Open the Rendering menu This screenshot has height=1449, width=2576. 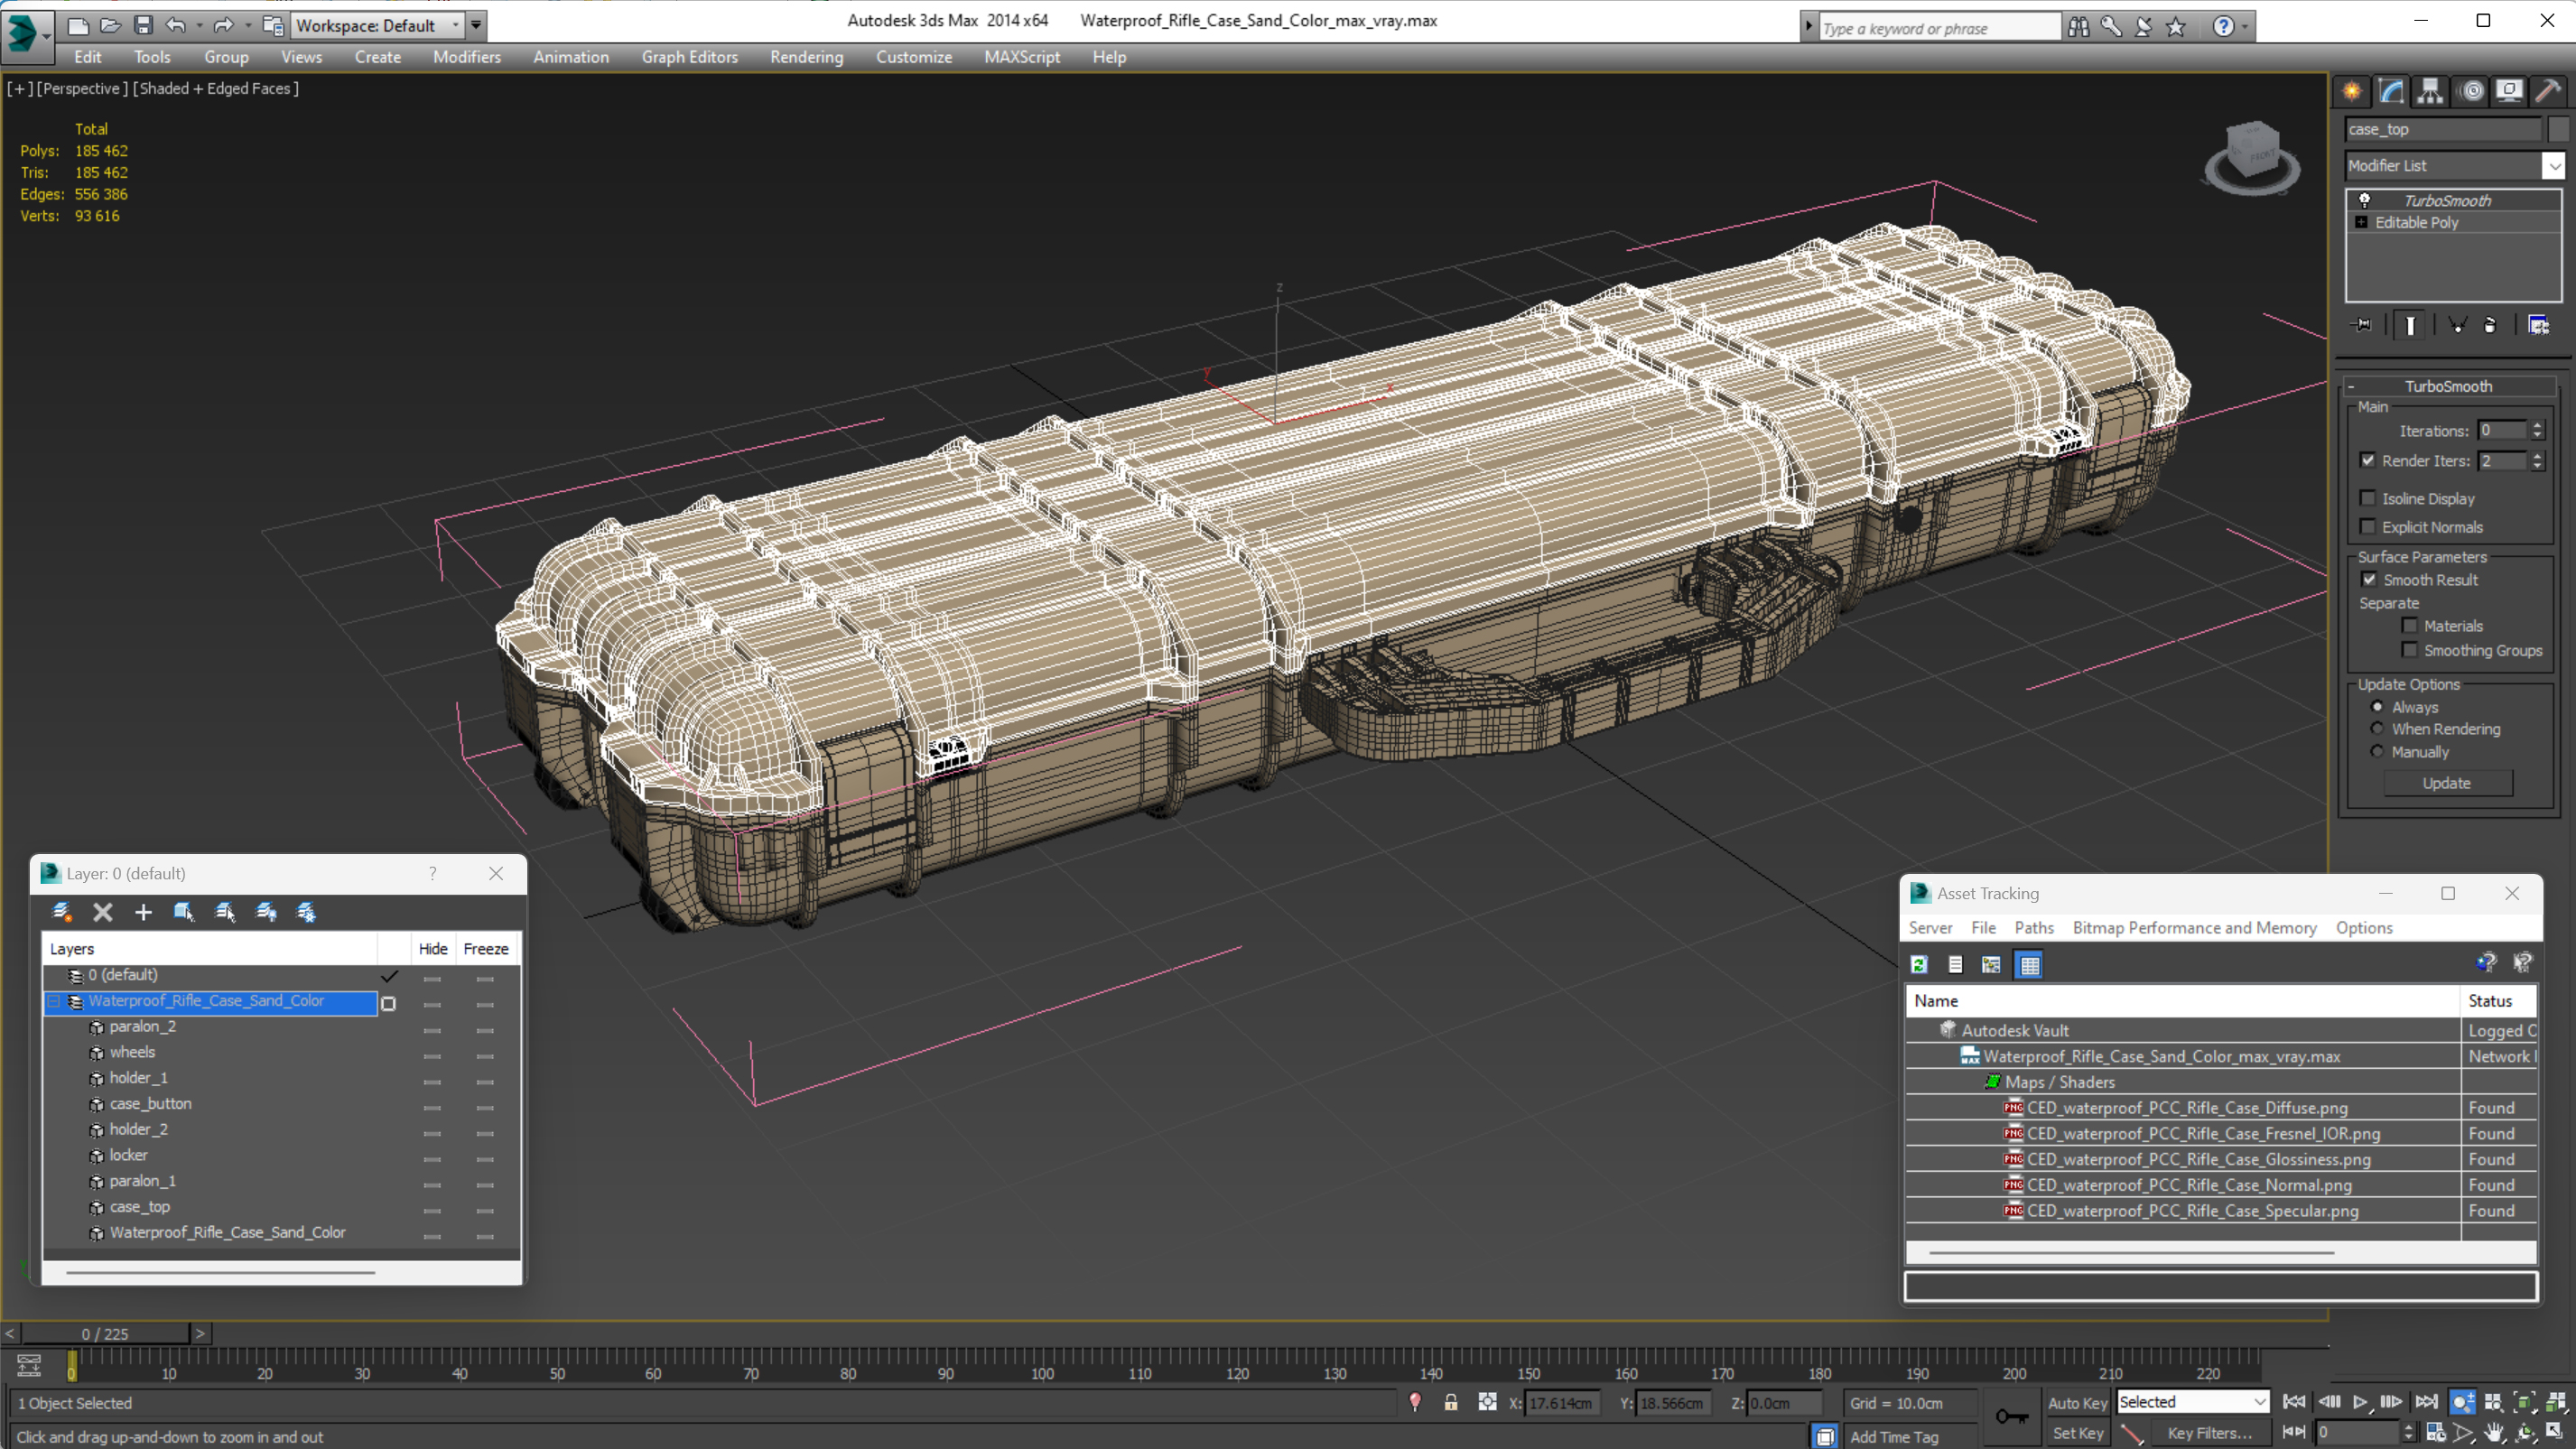[x=806, y=57]
